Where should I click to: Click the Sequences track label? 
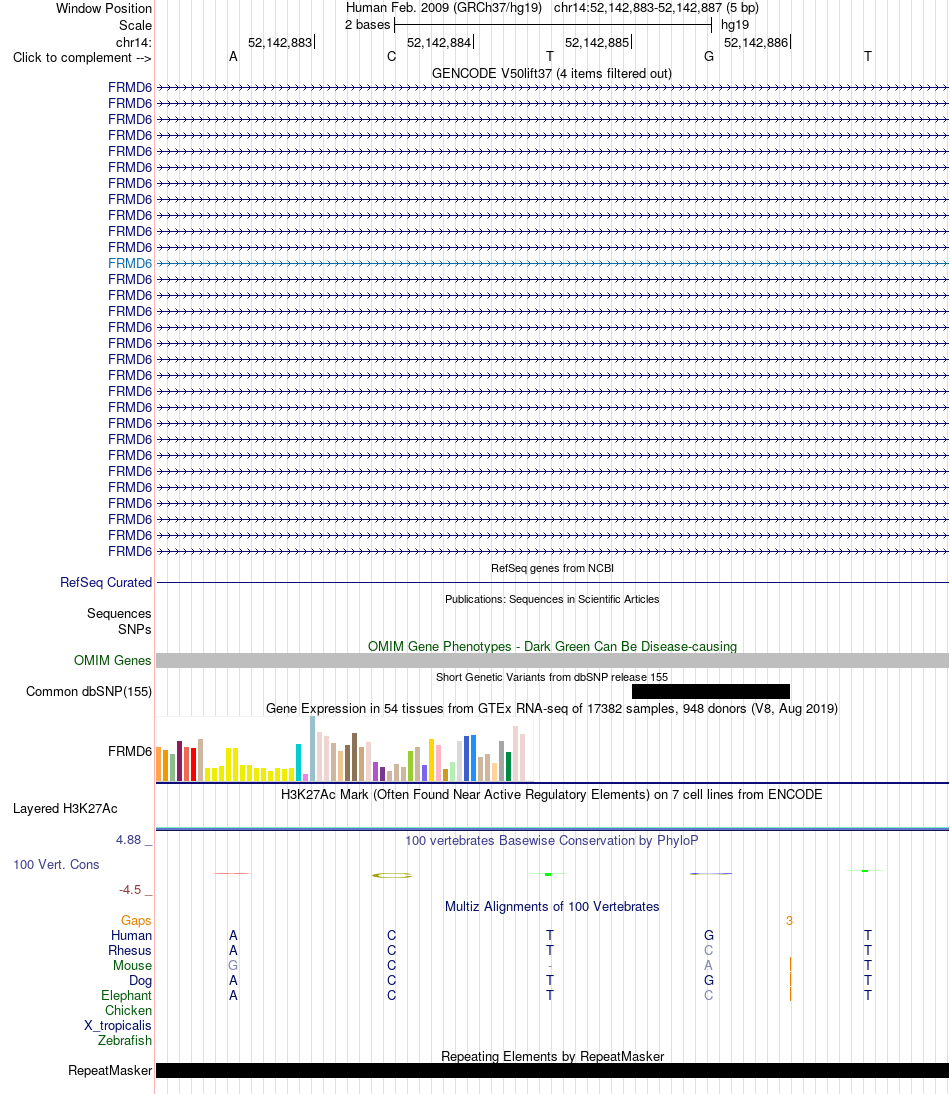click(119, 613)
